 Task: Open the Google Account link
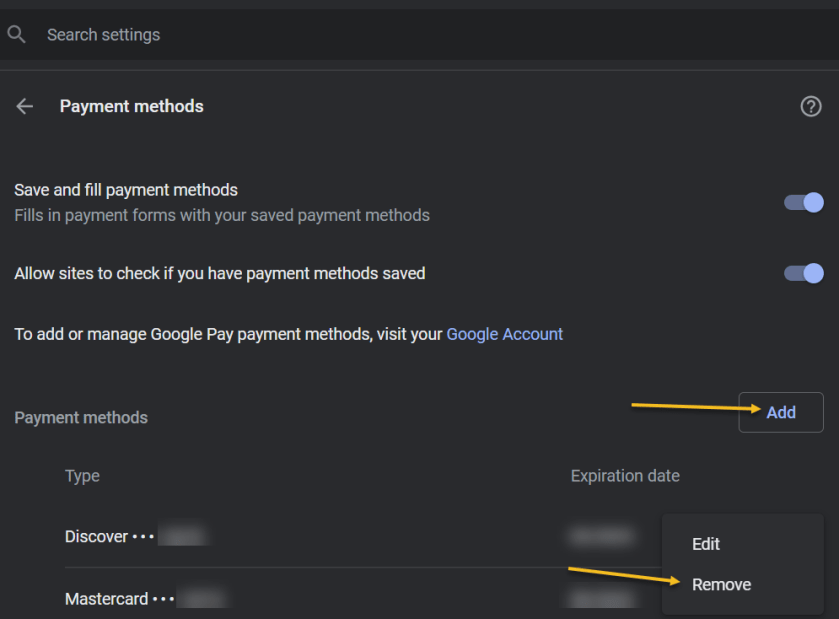click(504, 334)
